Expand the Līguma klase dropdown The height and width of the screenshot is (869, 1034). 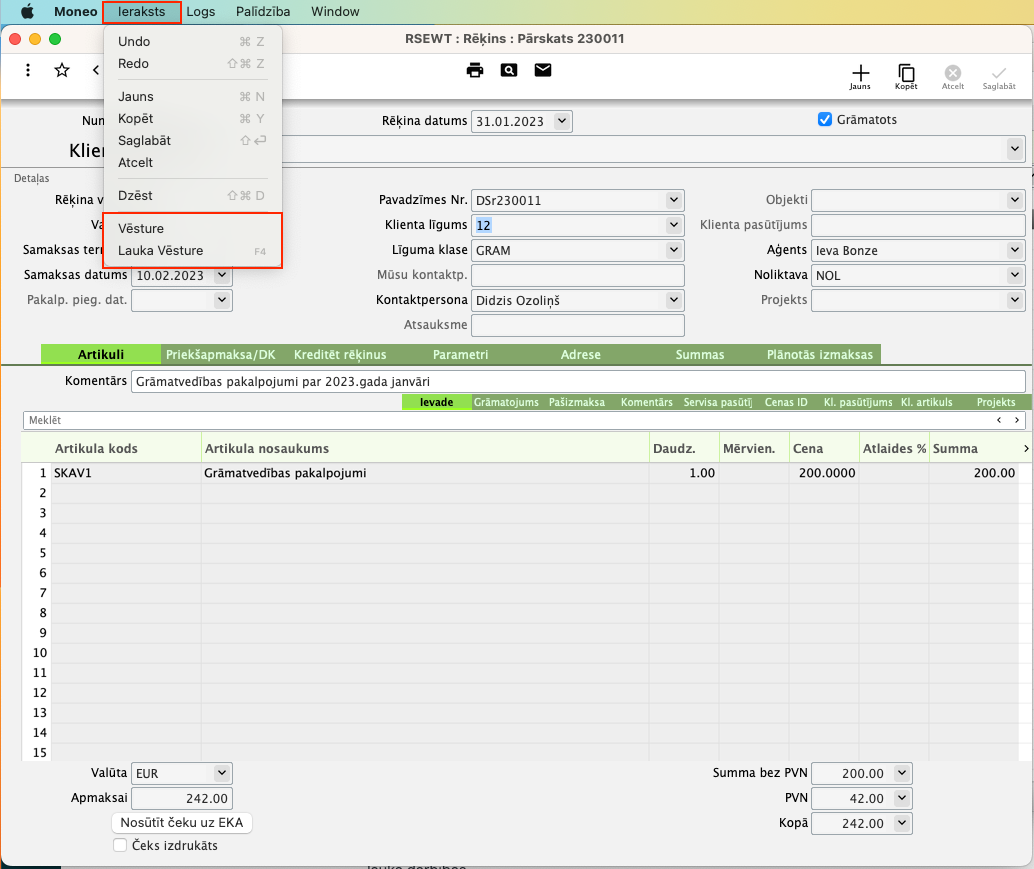coord(673,250)
